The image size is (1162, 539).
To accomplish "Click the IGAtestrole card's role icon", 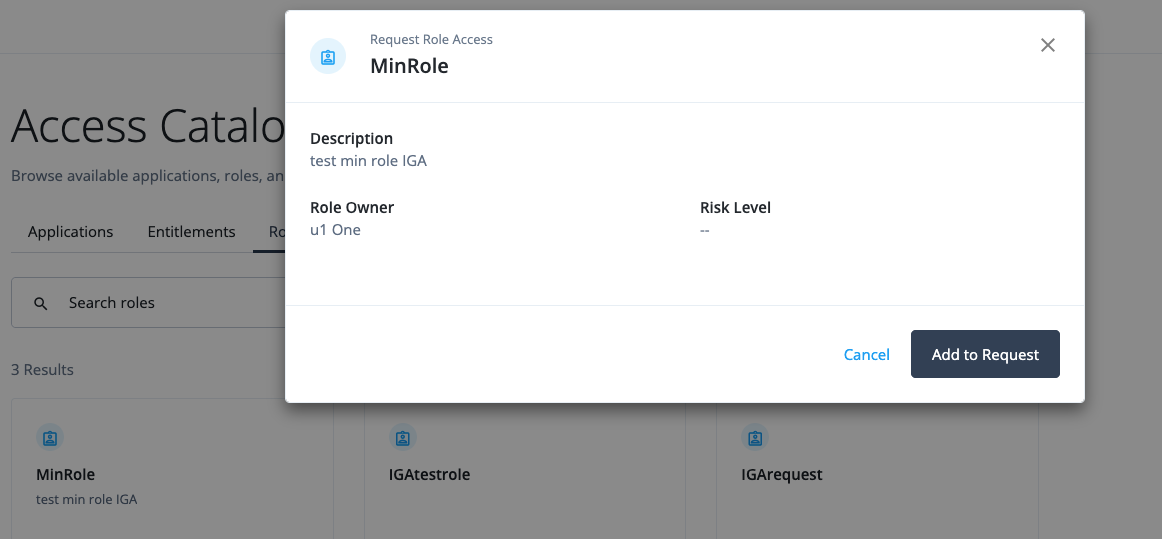I will point(403,437).
